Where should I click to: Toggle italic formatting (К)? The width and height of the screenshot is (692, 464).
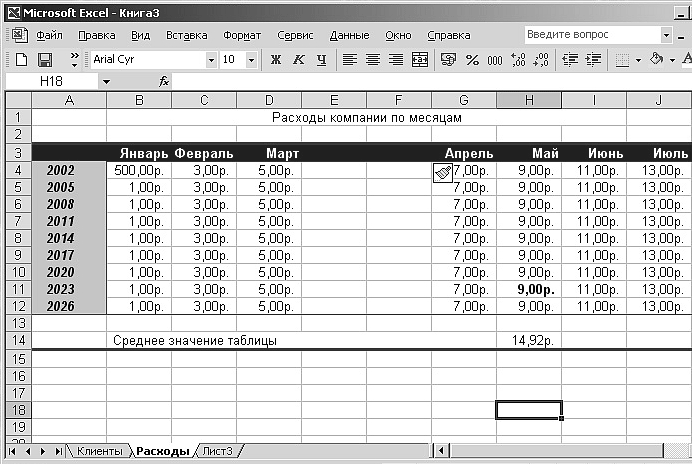pos(298,60)
